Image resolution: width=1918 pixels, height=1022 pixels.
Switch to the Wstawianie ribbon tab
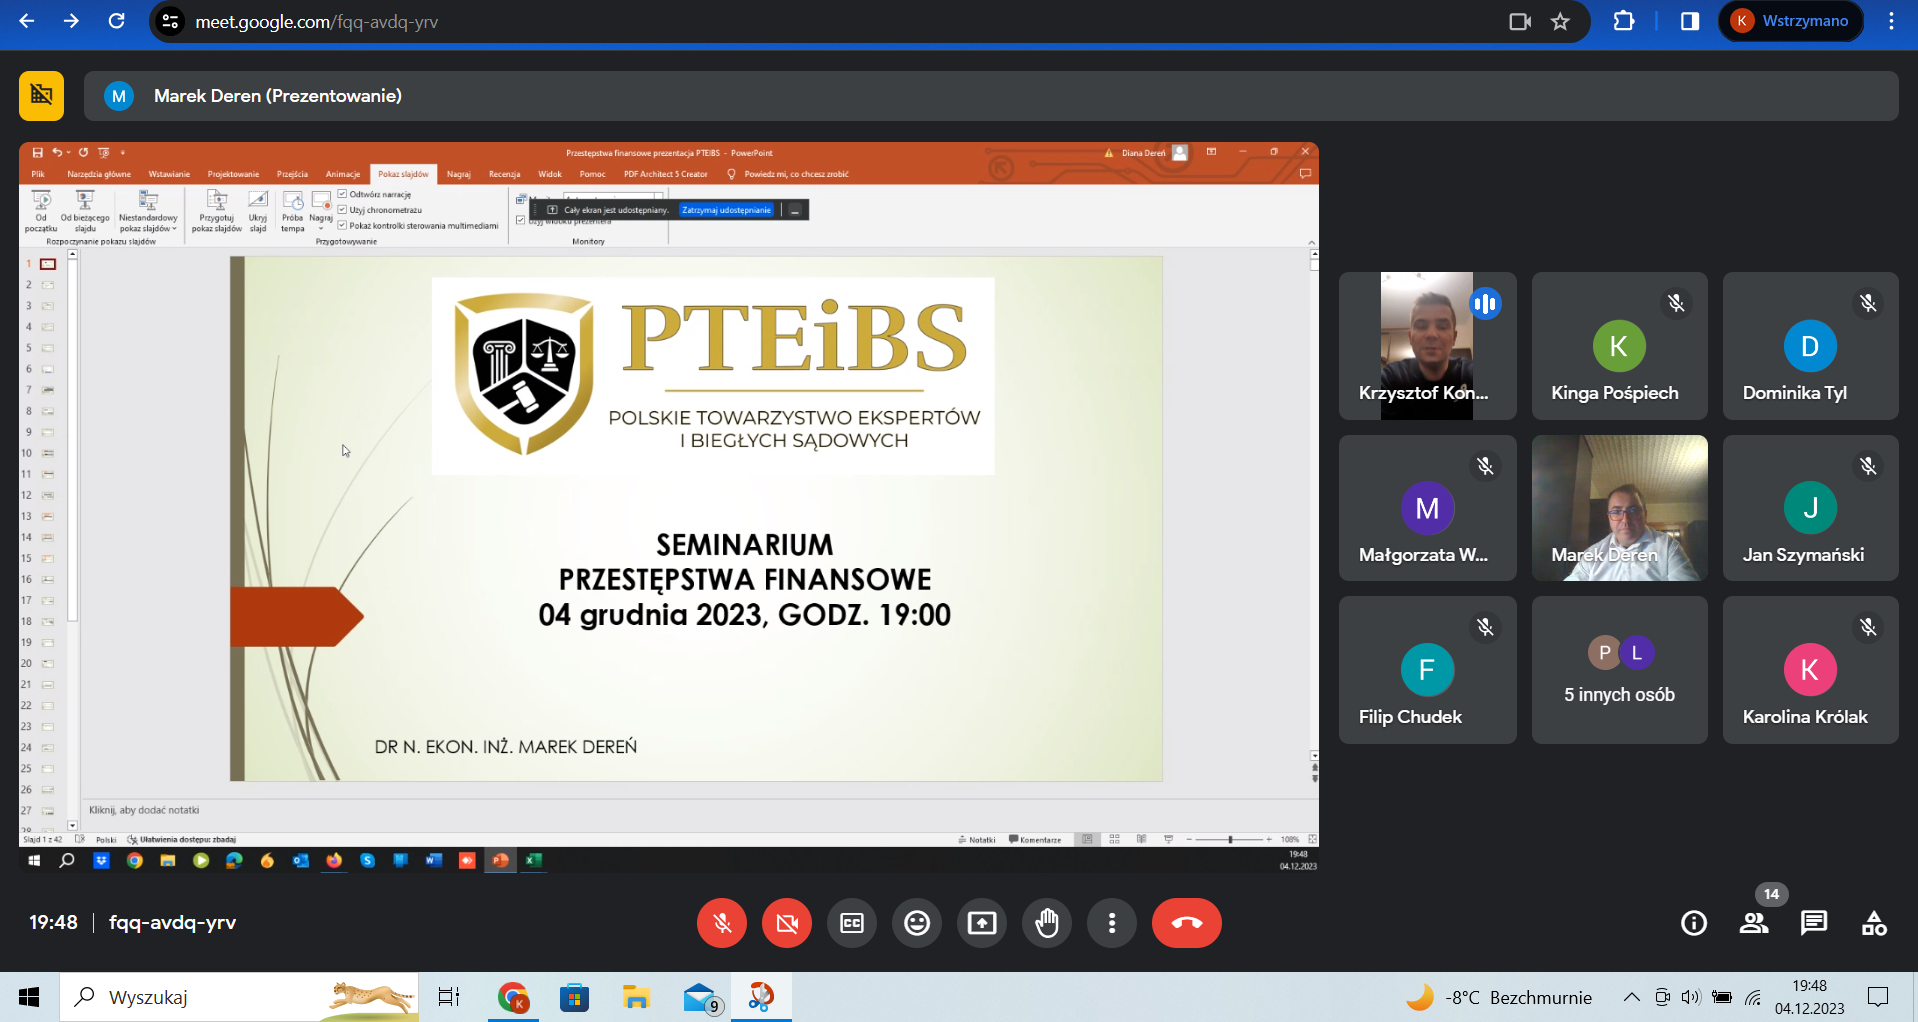click(x=169, y=174)
